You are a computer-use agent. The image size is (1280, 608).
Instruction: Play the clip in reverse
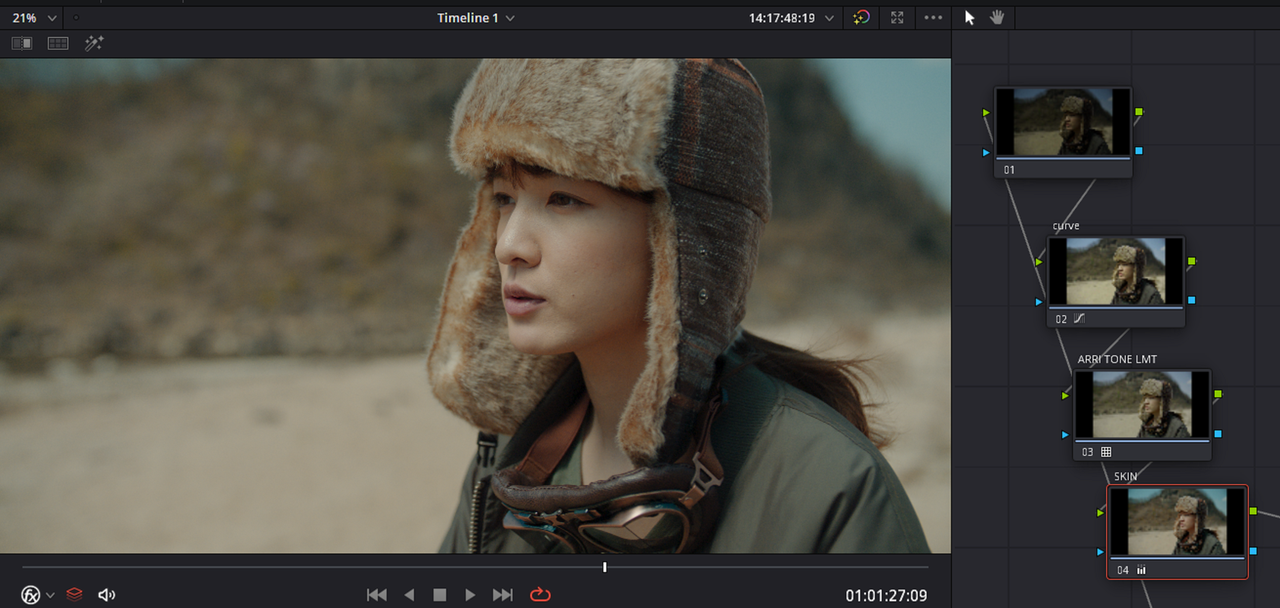pyautogui.click(x=409, y=595)
